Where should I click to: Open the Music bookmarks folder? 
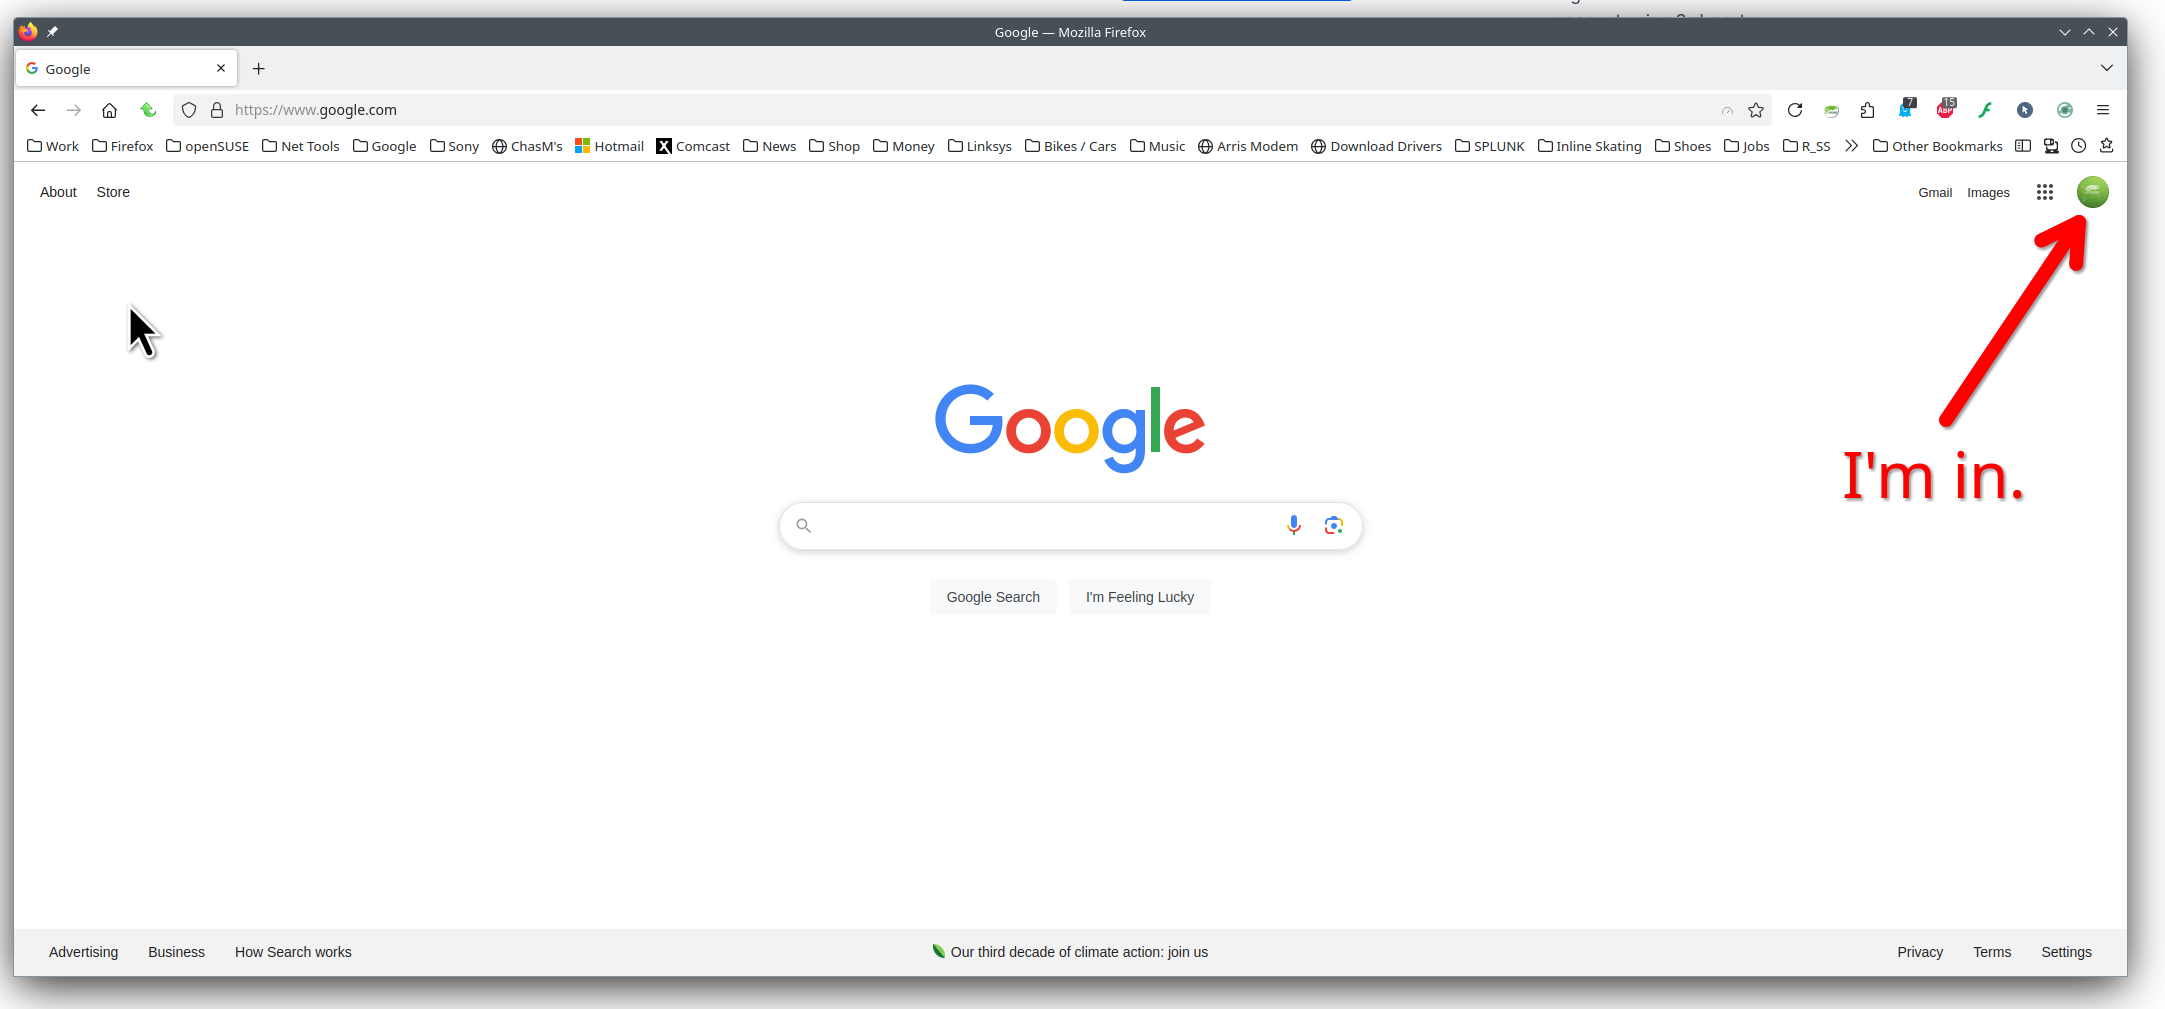(x=1158, y=146)
